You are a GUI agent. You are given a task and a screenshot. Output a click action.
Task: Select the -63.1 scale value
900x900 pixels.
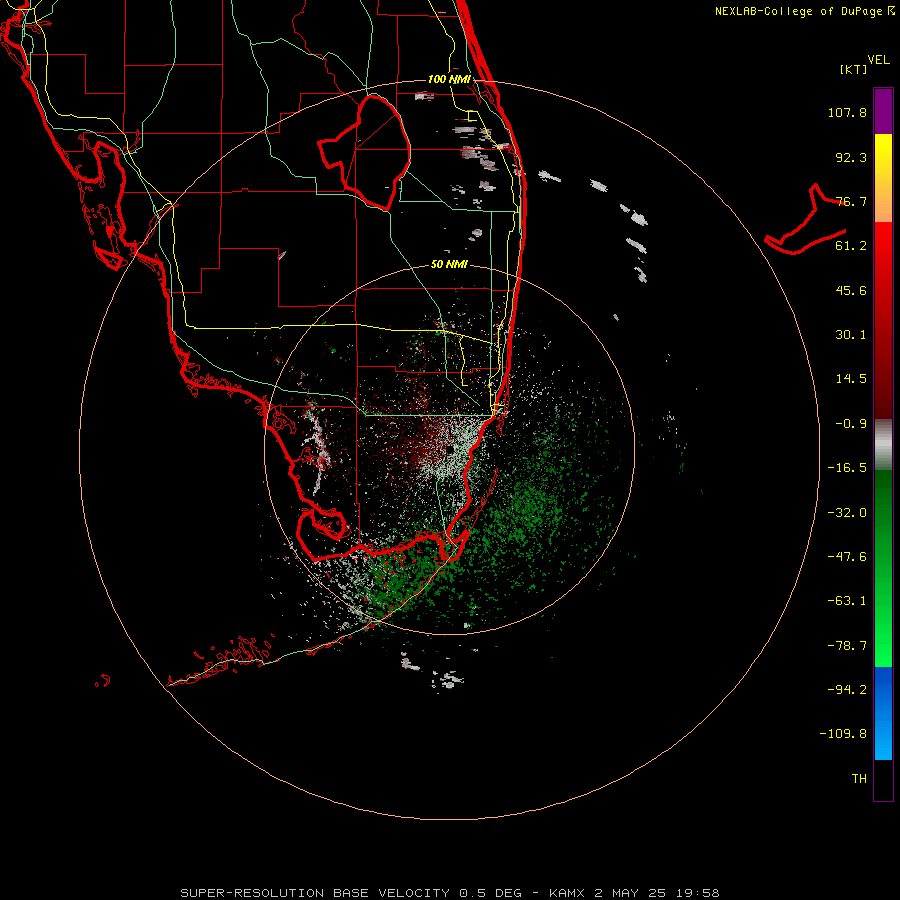[x=847, y=601]
